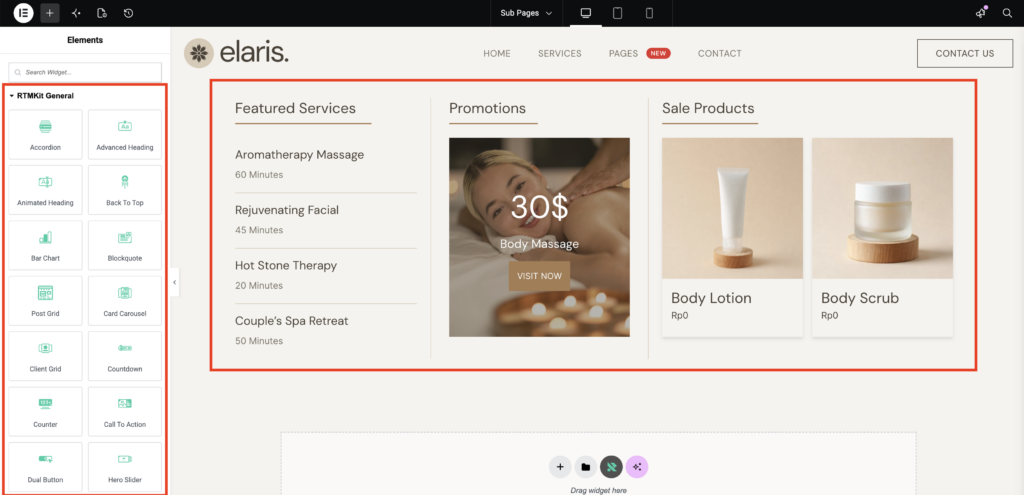The height and width of the screenshot is (495, 1024).
Task: Open the Elementor logo menu
Action: [24, 13]
